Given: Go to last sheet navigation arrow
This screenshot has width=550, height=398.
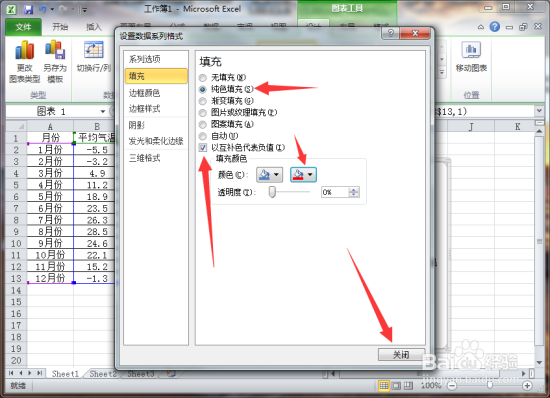Looking at the screenshot, I should 39,373.
